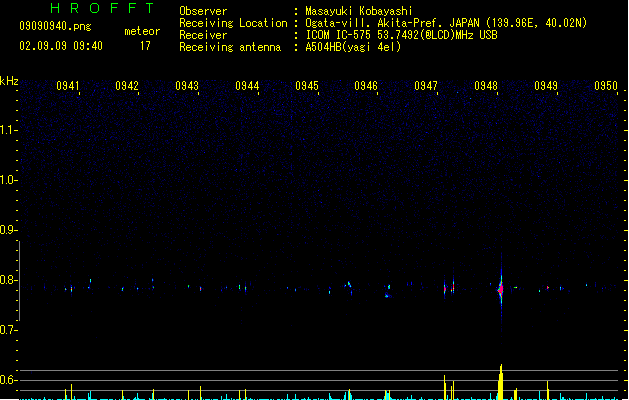Click the Receiver label
Viewport: 629px width, 400px height.
tap(203, 35)
